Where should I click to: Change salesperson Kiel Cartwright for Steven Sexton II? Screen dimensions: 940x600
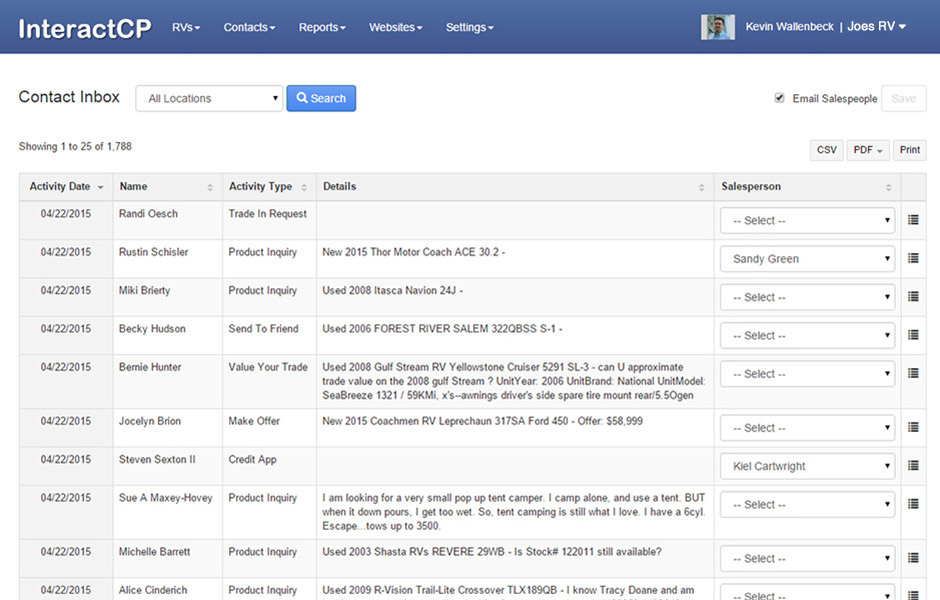[808, 466]
